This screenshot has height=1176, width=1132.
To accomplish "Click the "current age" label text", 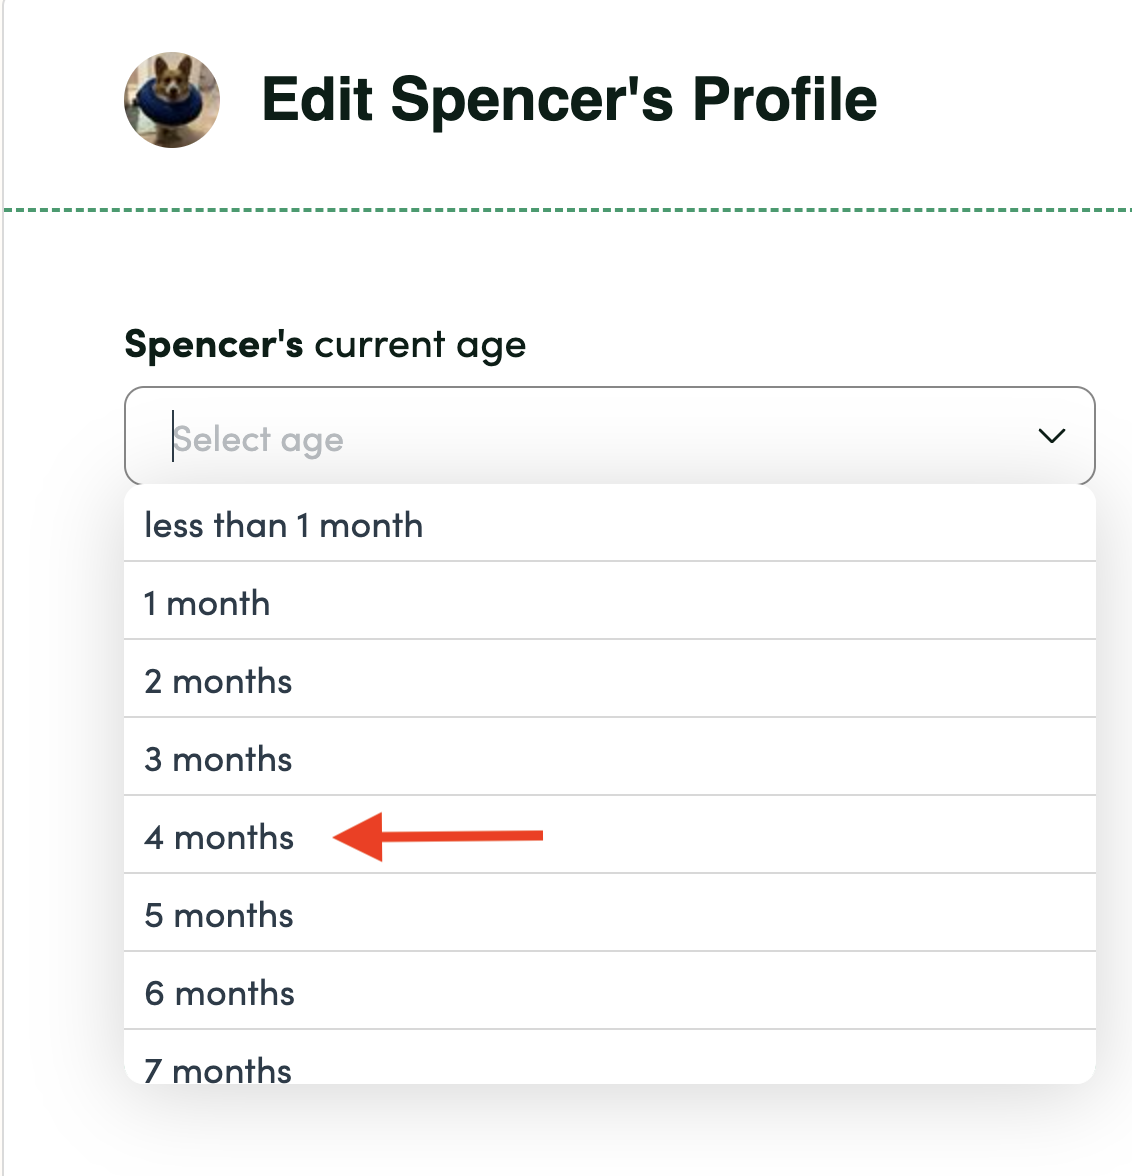I will click(420, 345).
